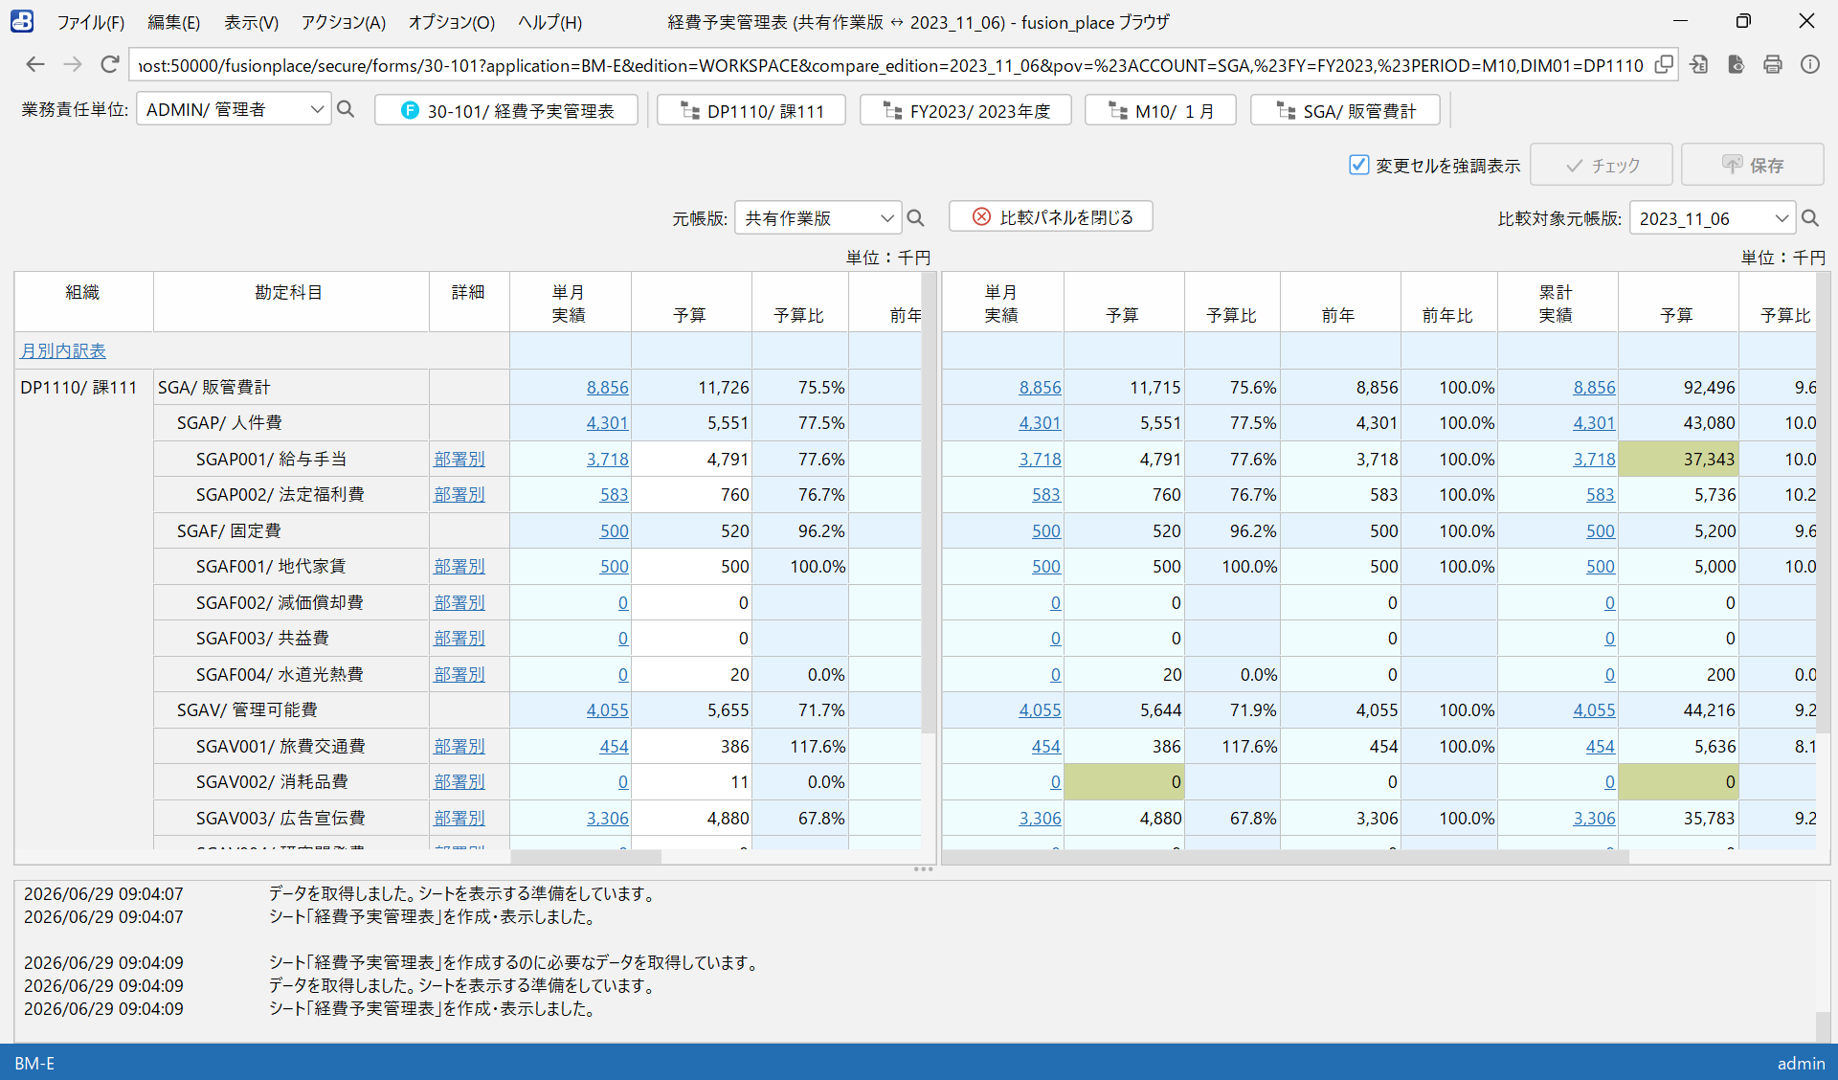Click the admin user status label

tap(1801, 1063)
